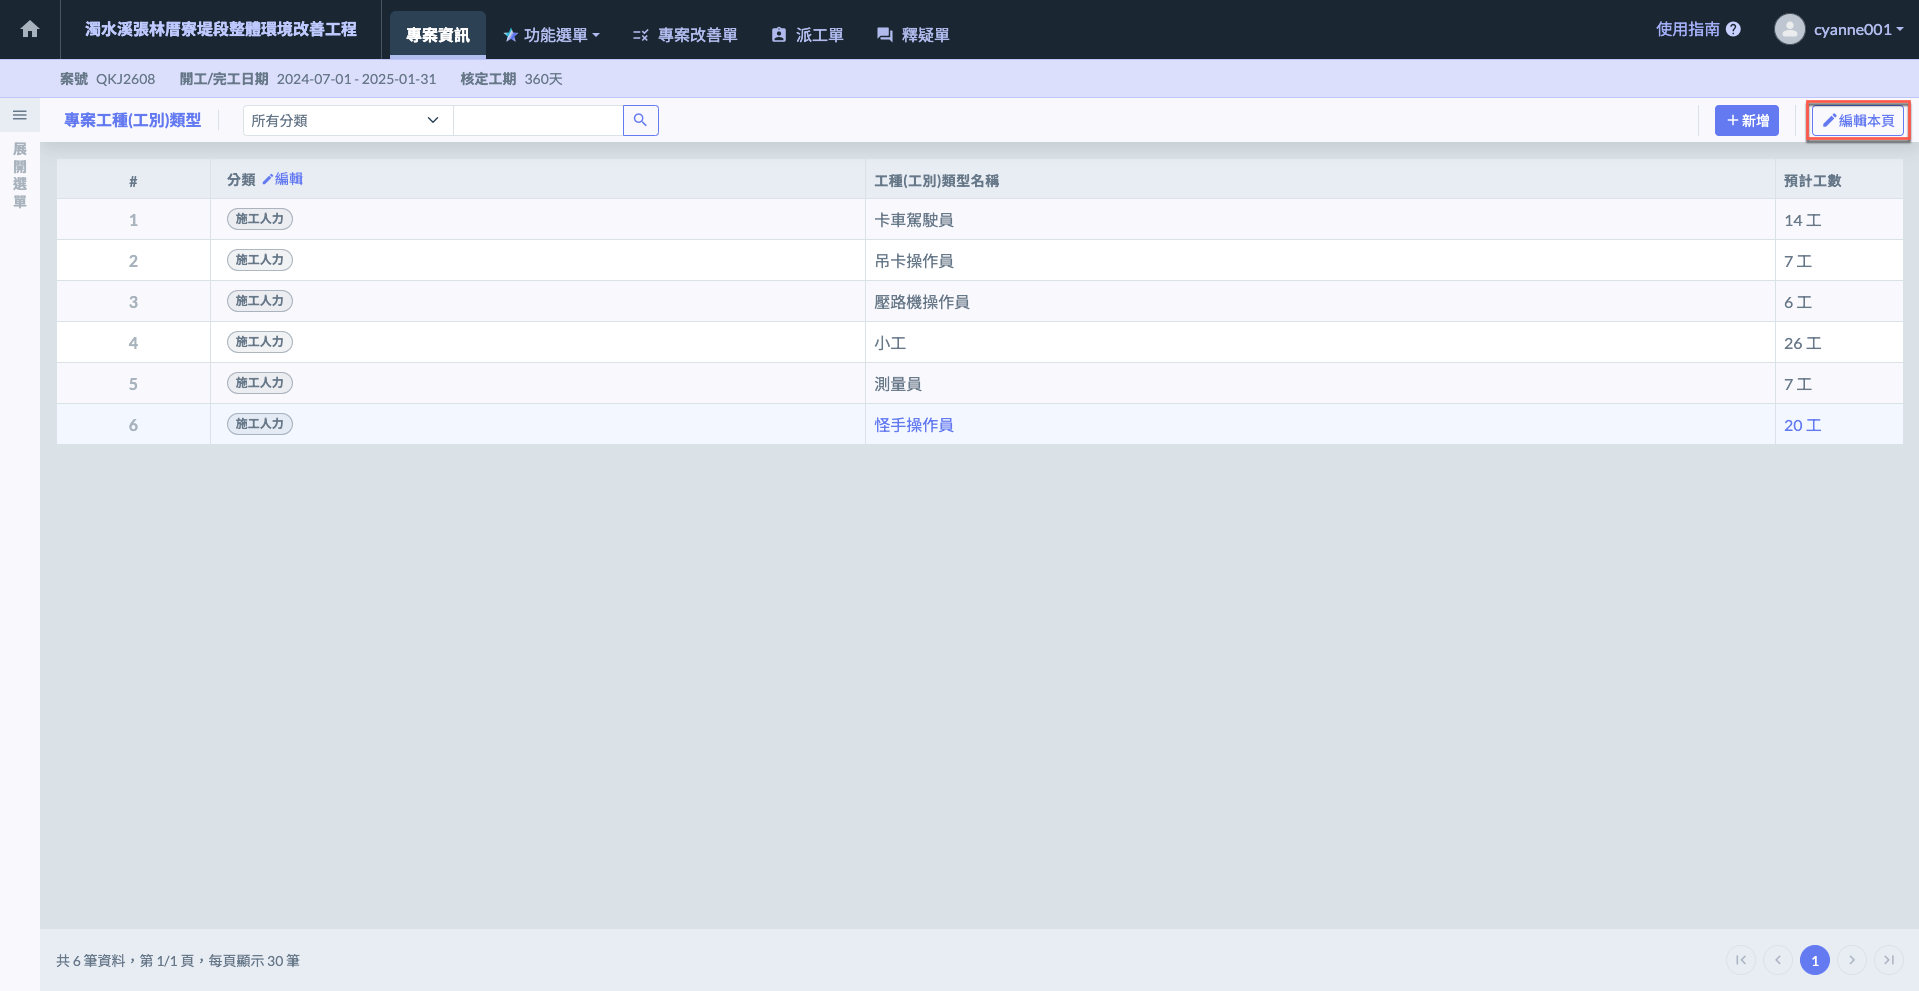
Task: Click the home icon in top bar
Action: tap(30, 29)
